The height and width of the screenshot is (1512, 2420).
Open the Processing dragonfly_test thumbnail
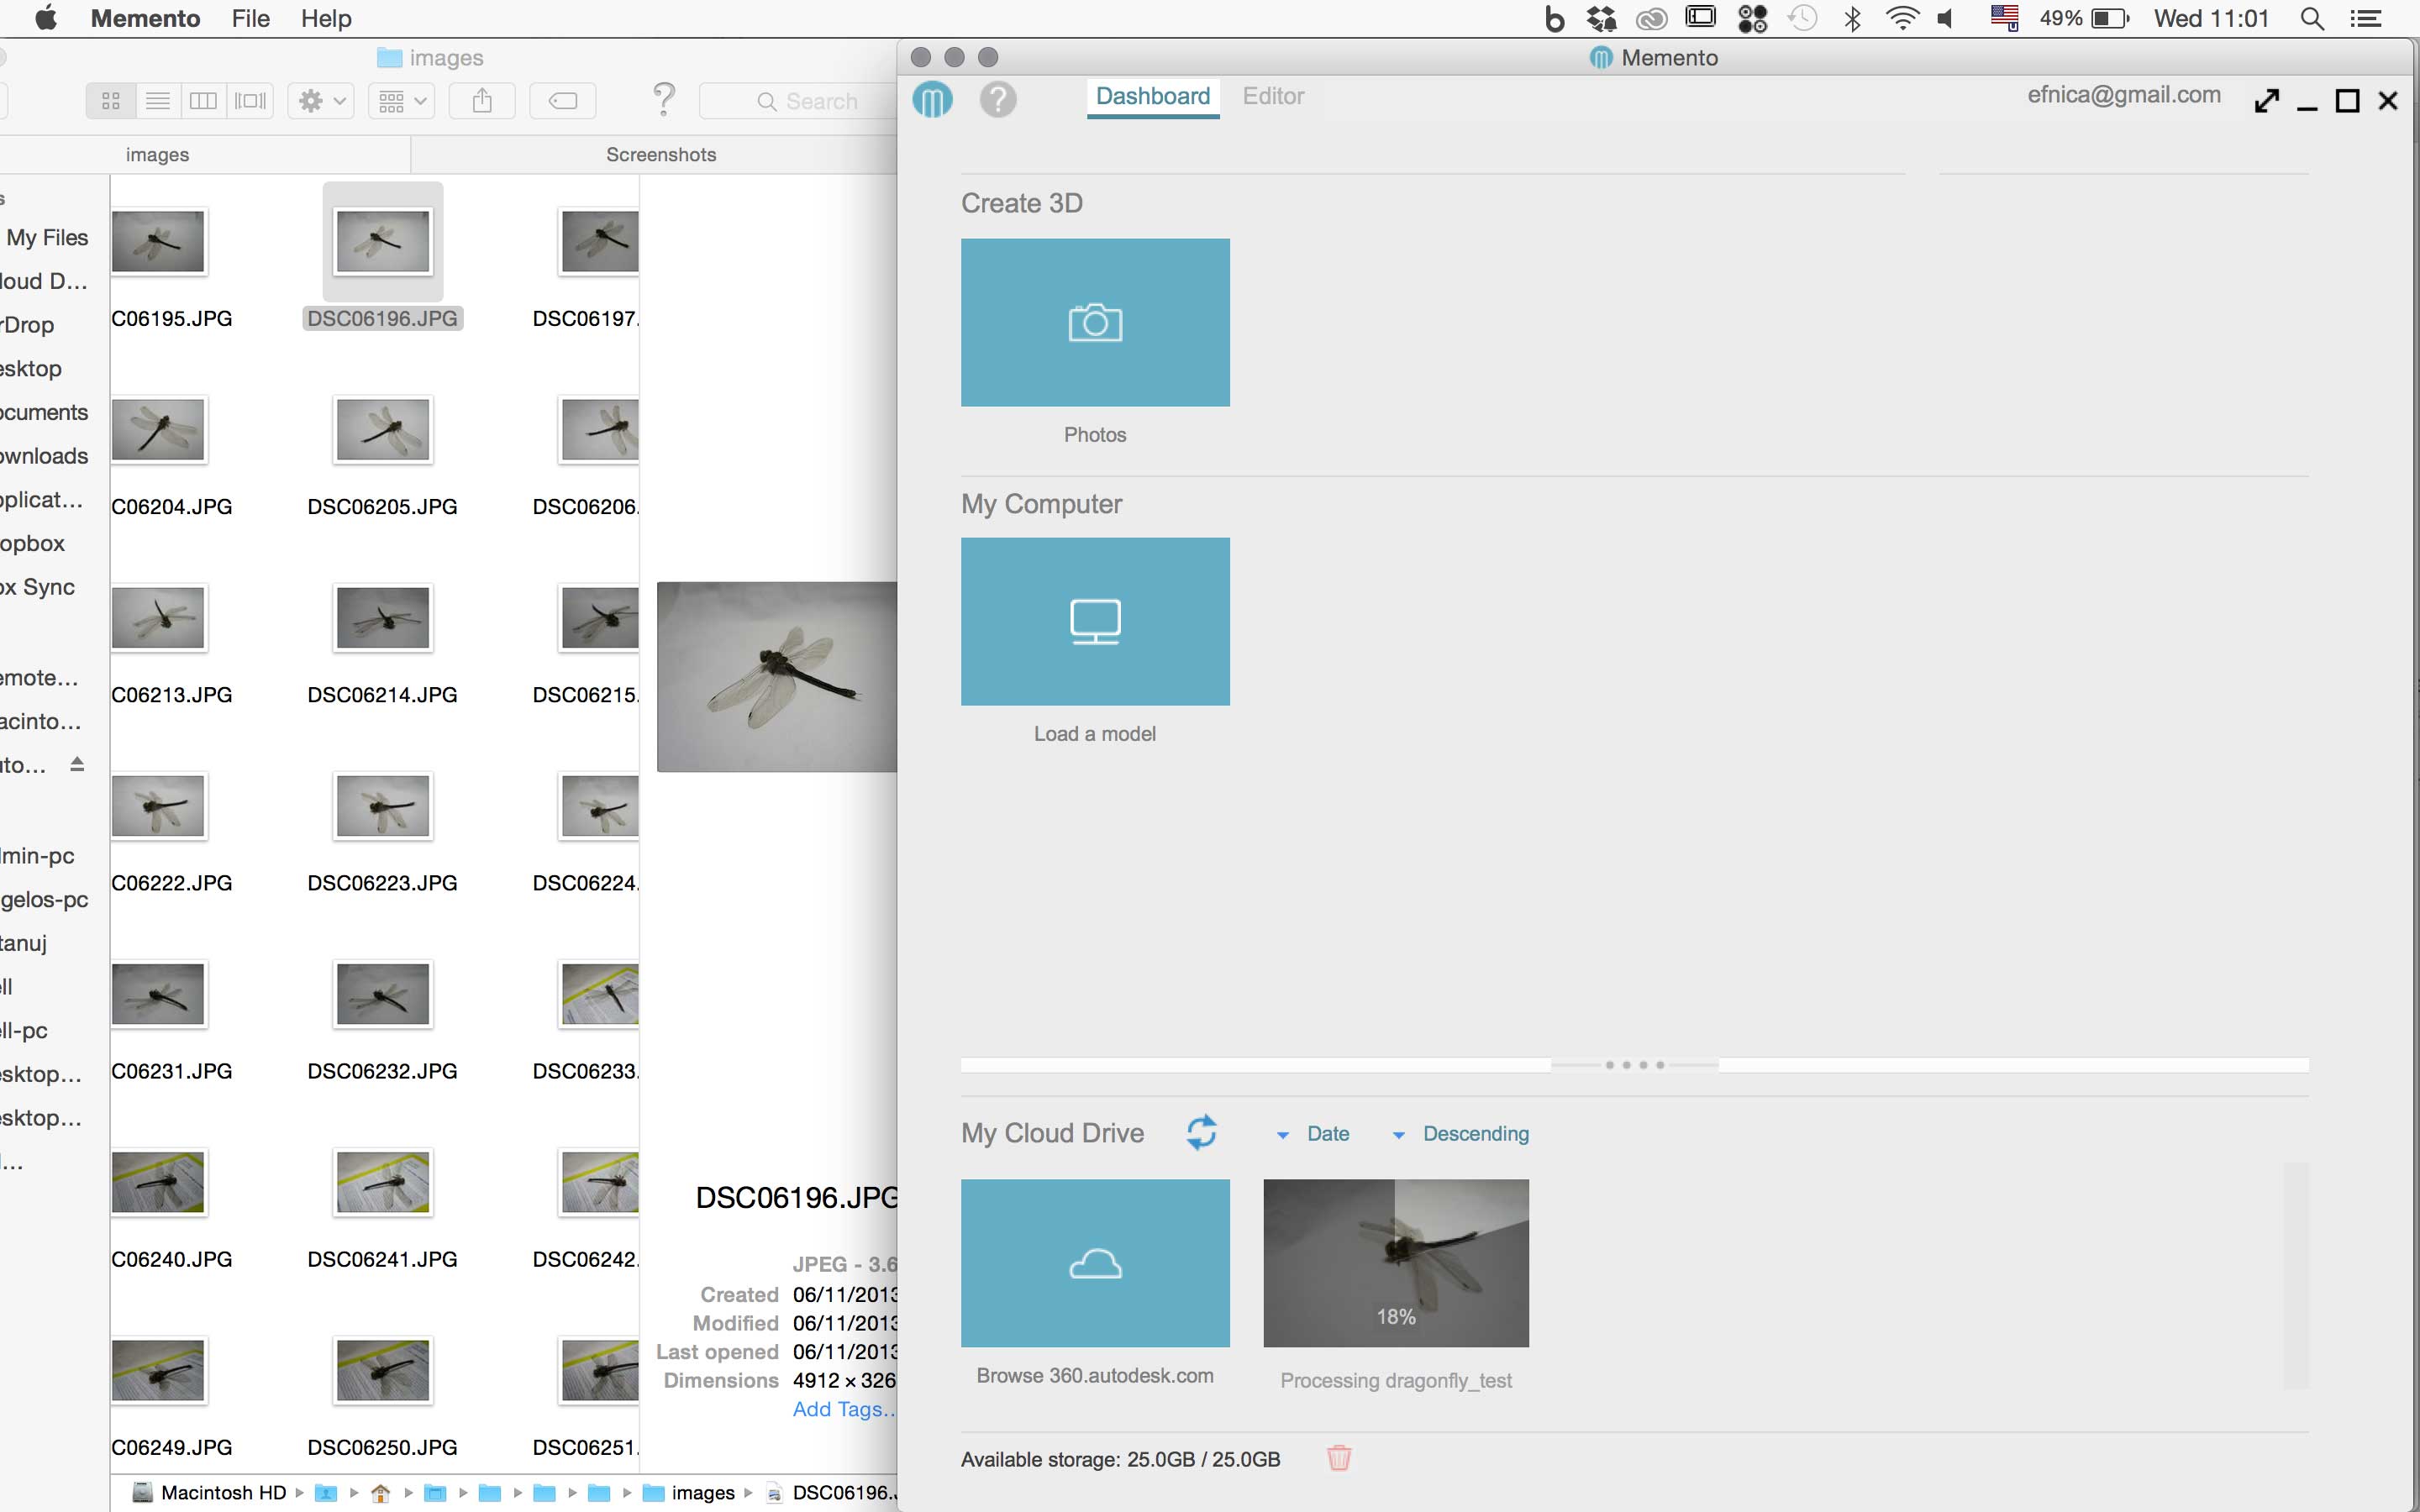pos(1395,1262)
